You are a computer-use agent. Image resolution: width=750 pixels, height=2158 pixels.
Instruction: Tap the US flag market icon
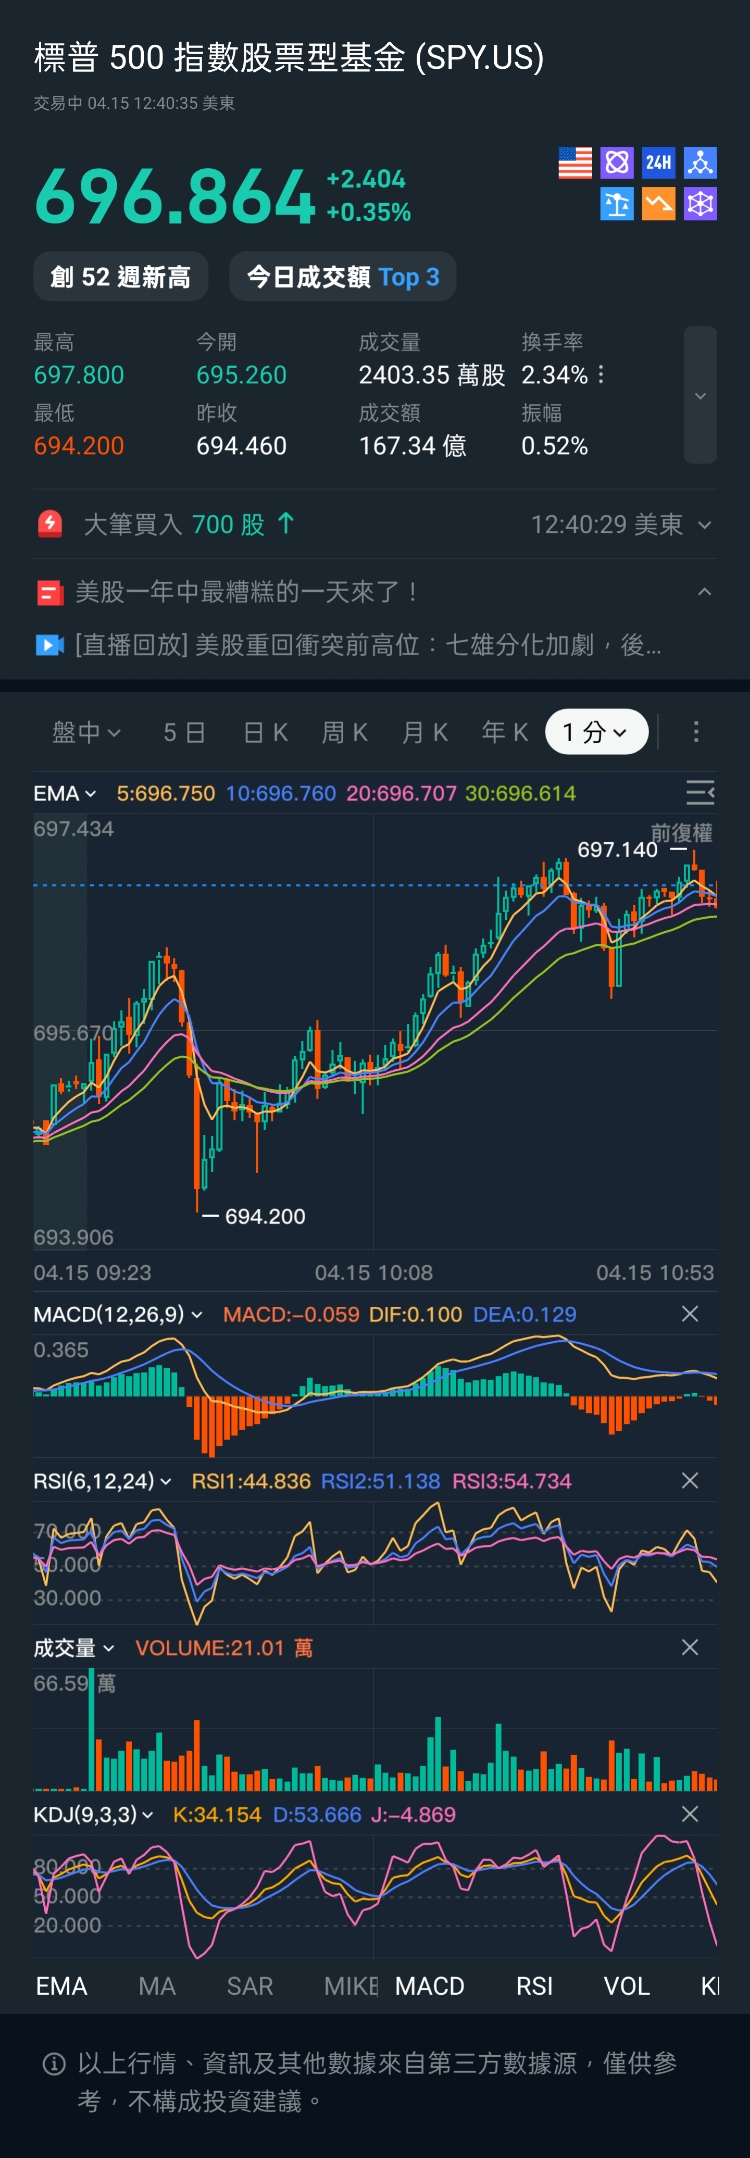click(575, 162)
